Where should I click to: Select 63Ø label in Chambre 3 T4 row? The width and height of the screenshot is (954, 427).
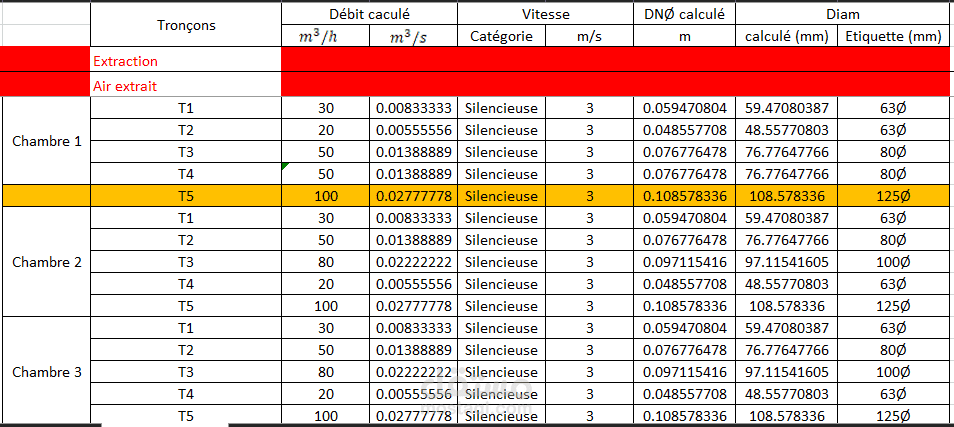point(894,394)
